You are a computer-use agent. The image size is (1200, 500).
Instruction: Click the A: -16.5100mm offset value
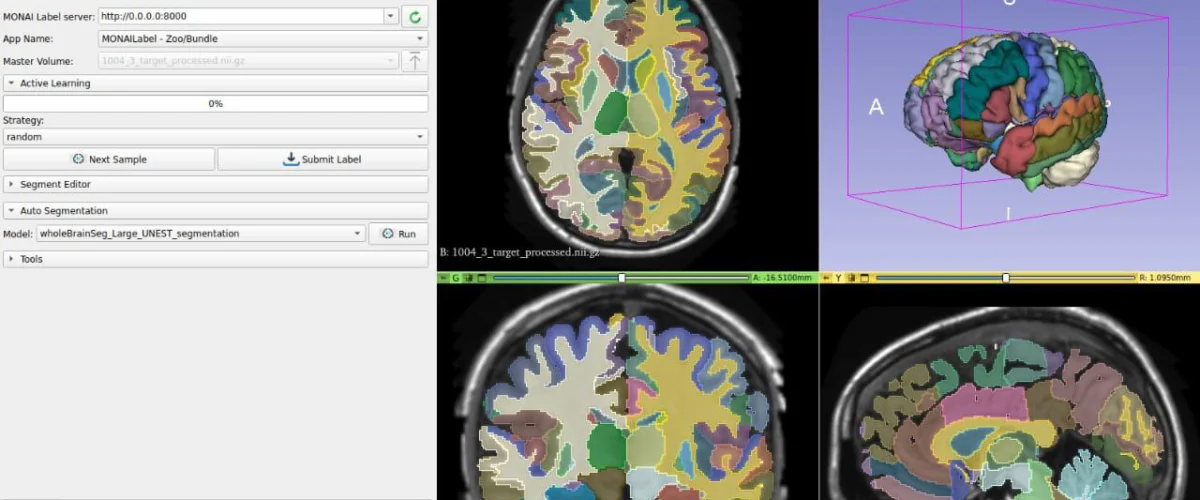(782, 278)
